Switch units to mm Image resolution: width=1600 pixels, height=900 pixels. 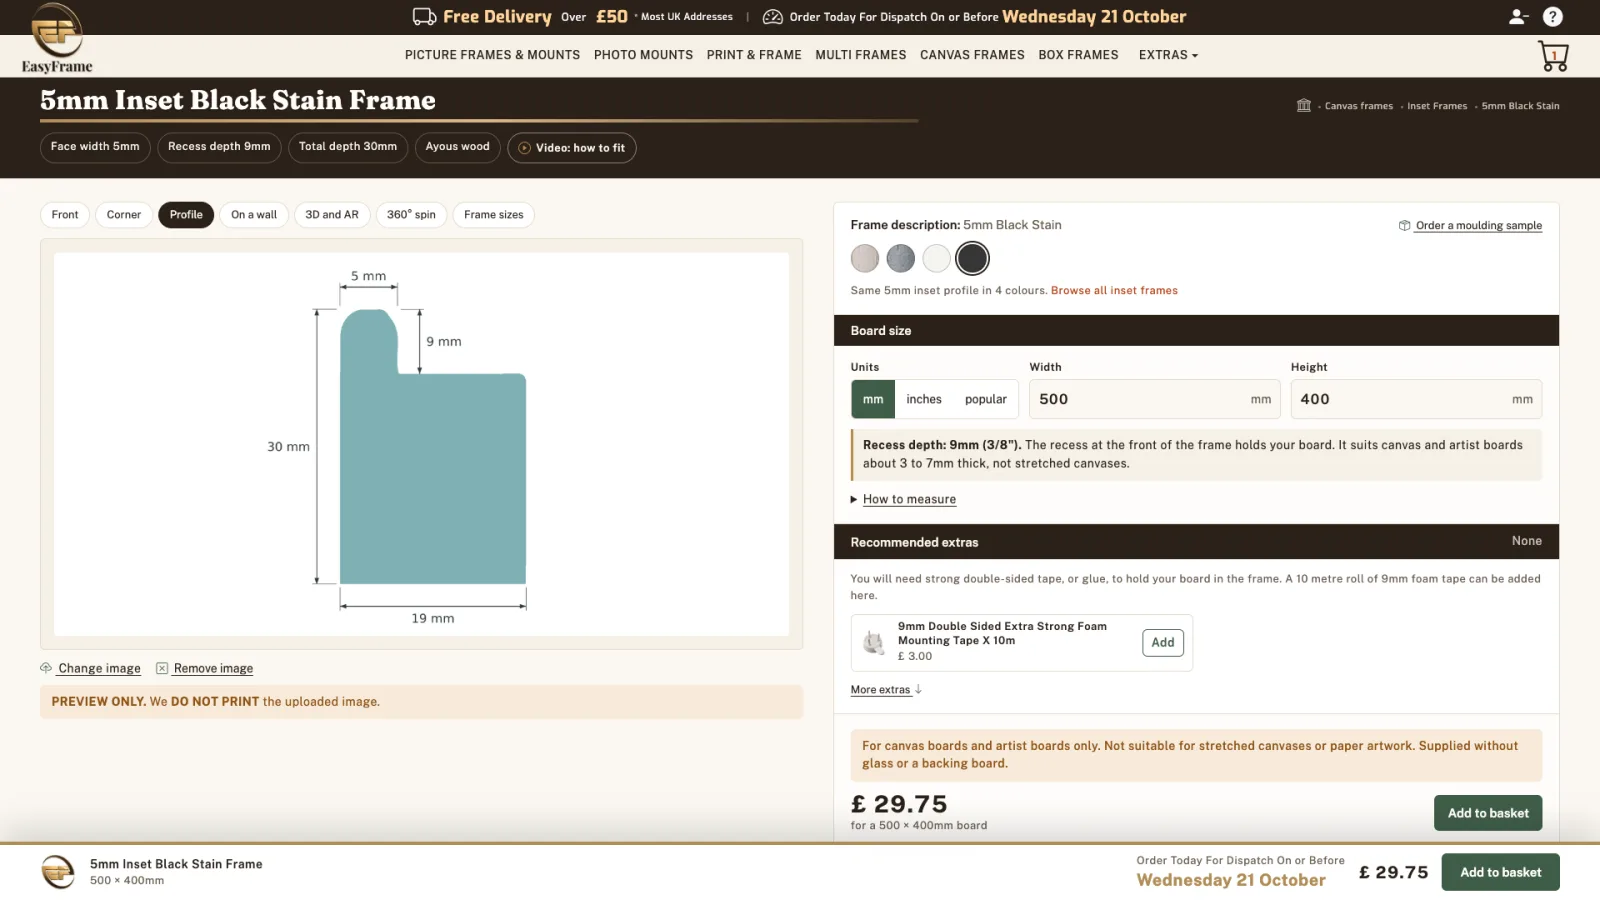pos(873,399)
